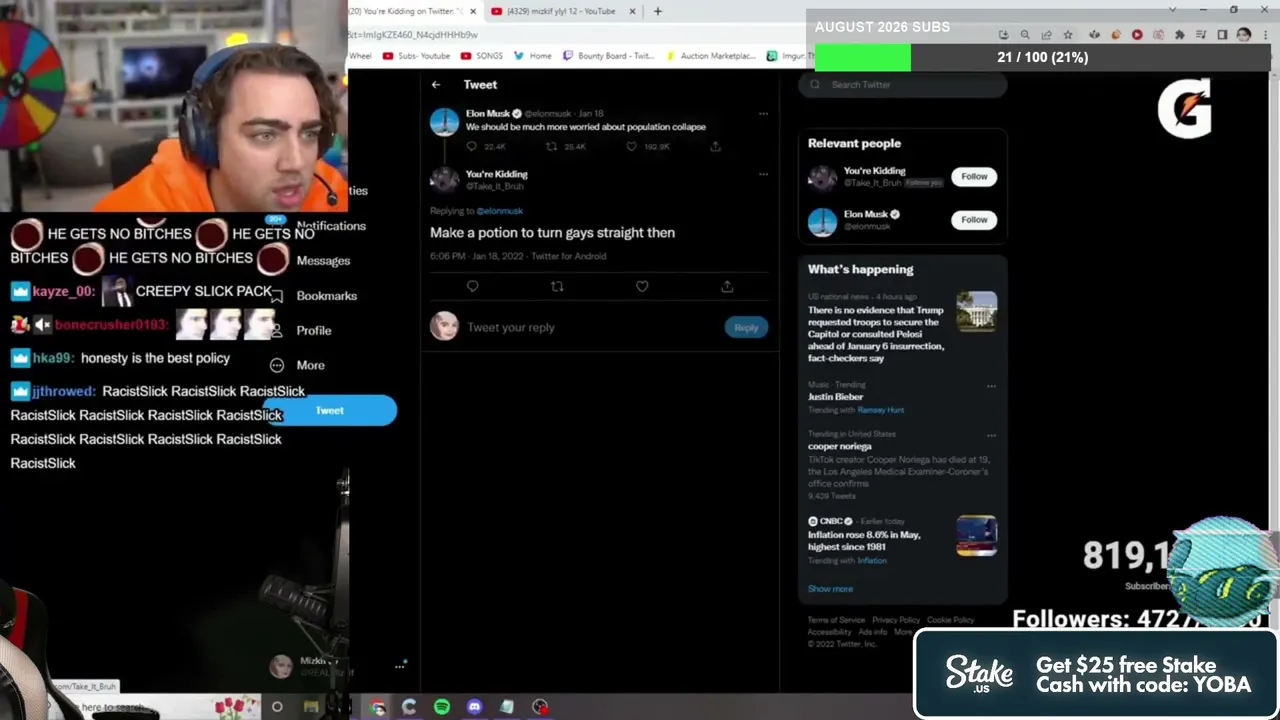Viewport: 1280px width, 720px height.
Task: Retweet Elon Musk's population collapse tweet
Action: (551, 147)
